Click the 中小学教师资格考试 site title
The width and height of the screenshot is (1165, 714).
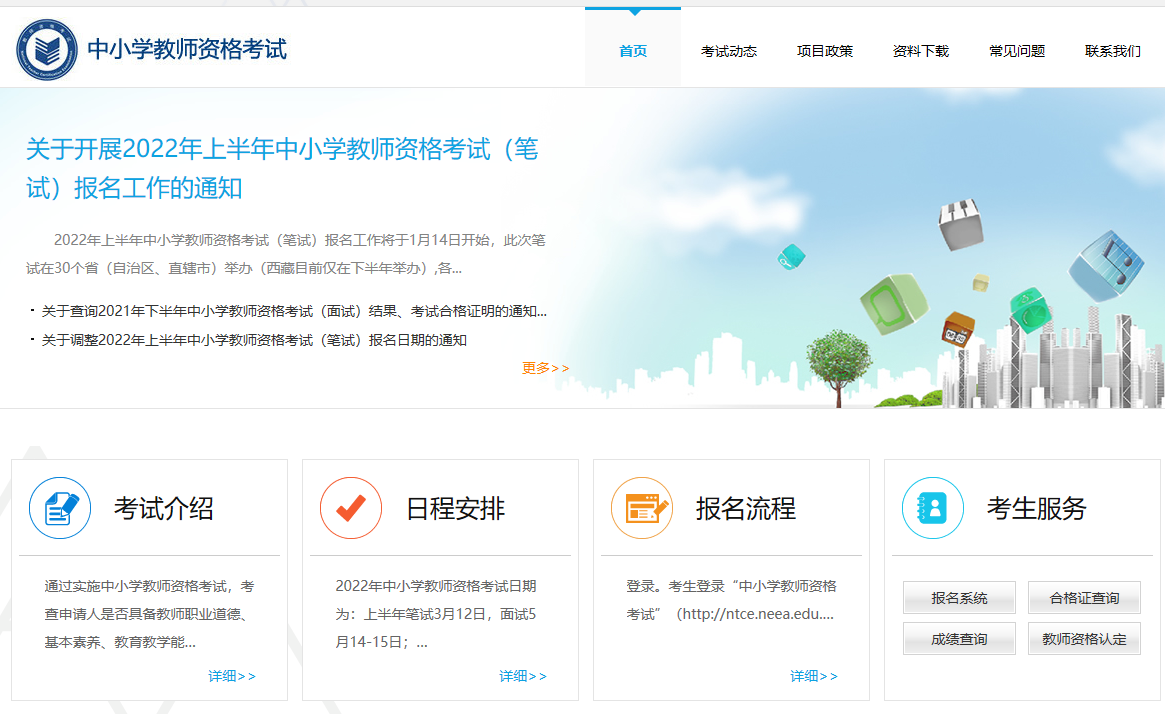click(x=187, y=49)
